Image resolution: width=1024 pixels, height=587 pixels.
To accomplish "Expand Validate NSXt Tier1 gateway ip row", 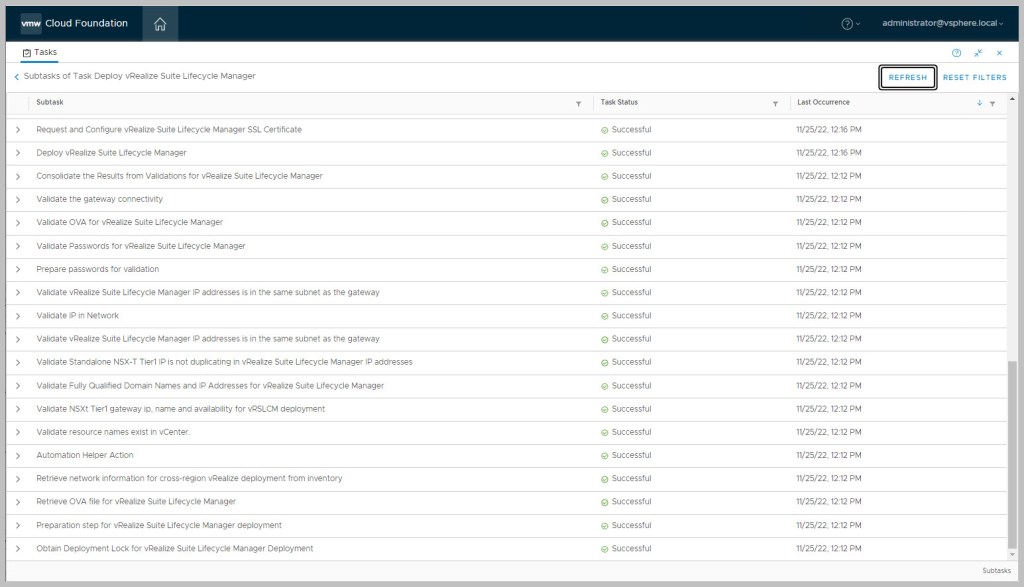I will (18, 409).
